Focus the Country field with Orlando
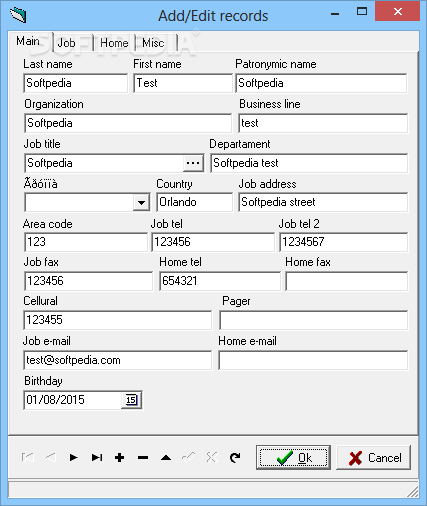427x506 pixels. pos(194,202)
